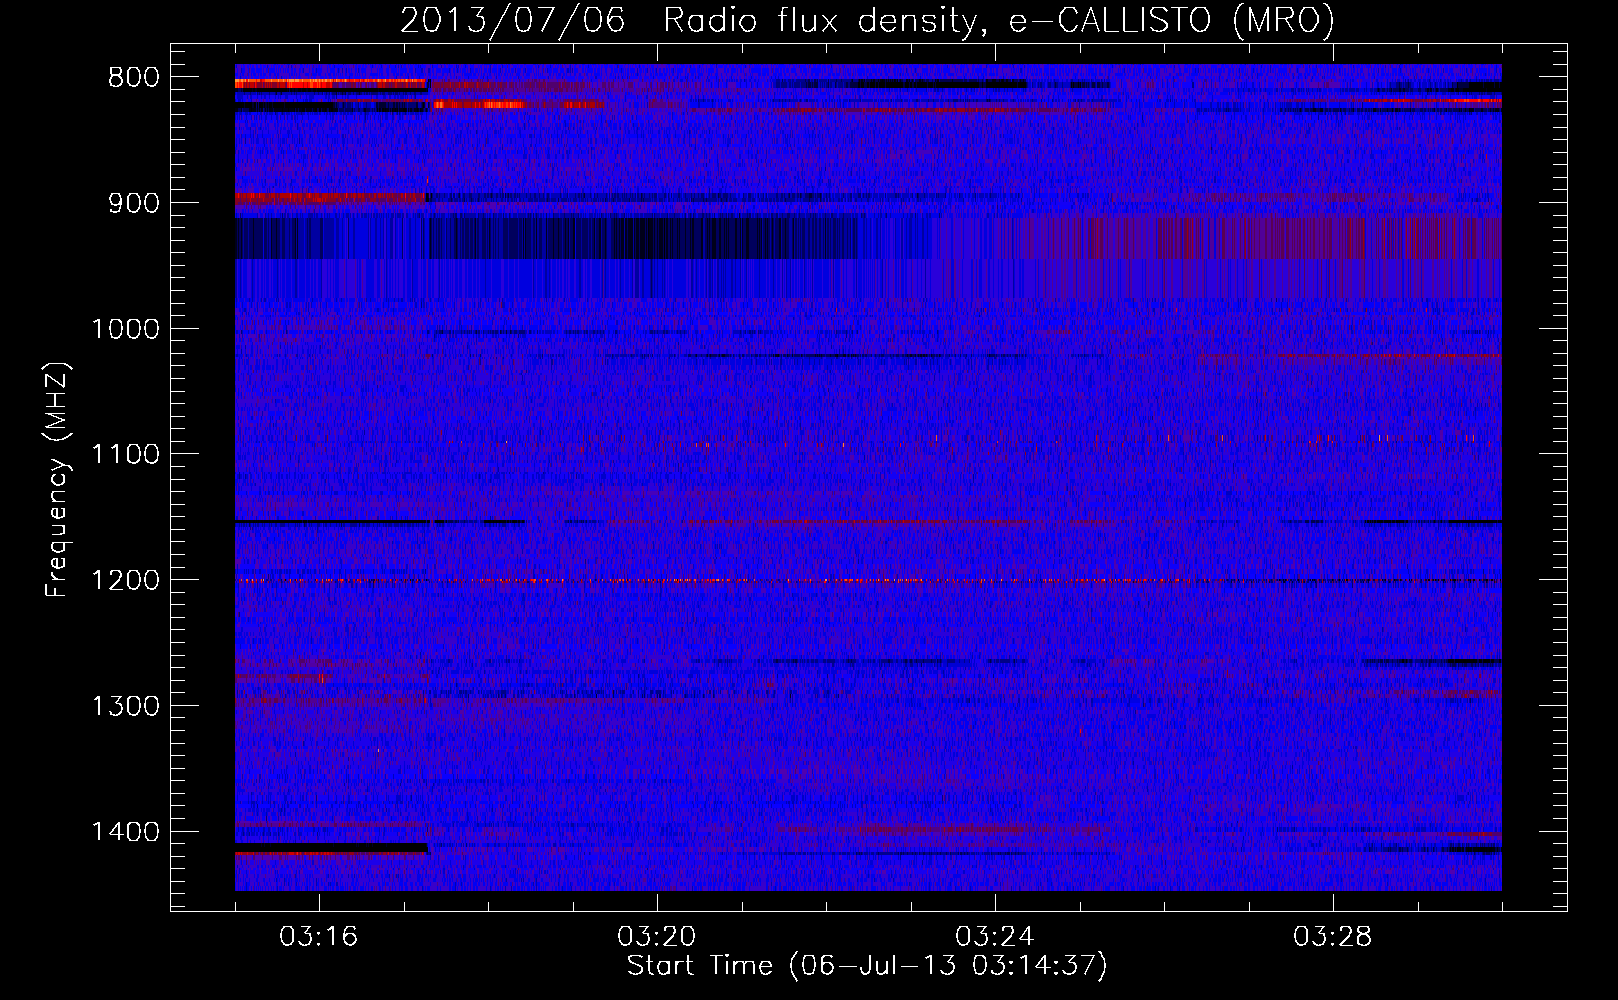Click the "Frequency (MHZ)" axis label
Image resolution: width=1618 pixels, height=1000 pixels.
[57, 479]
